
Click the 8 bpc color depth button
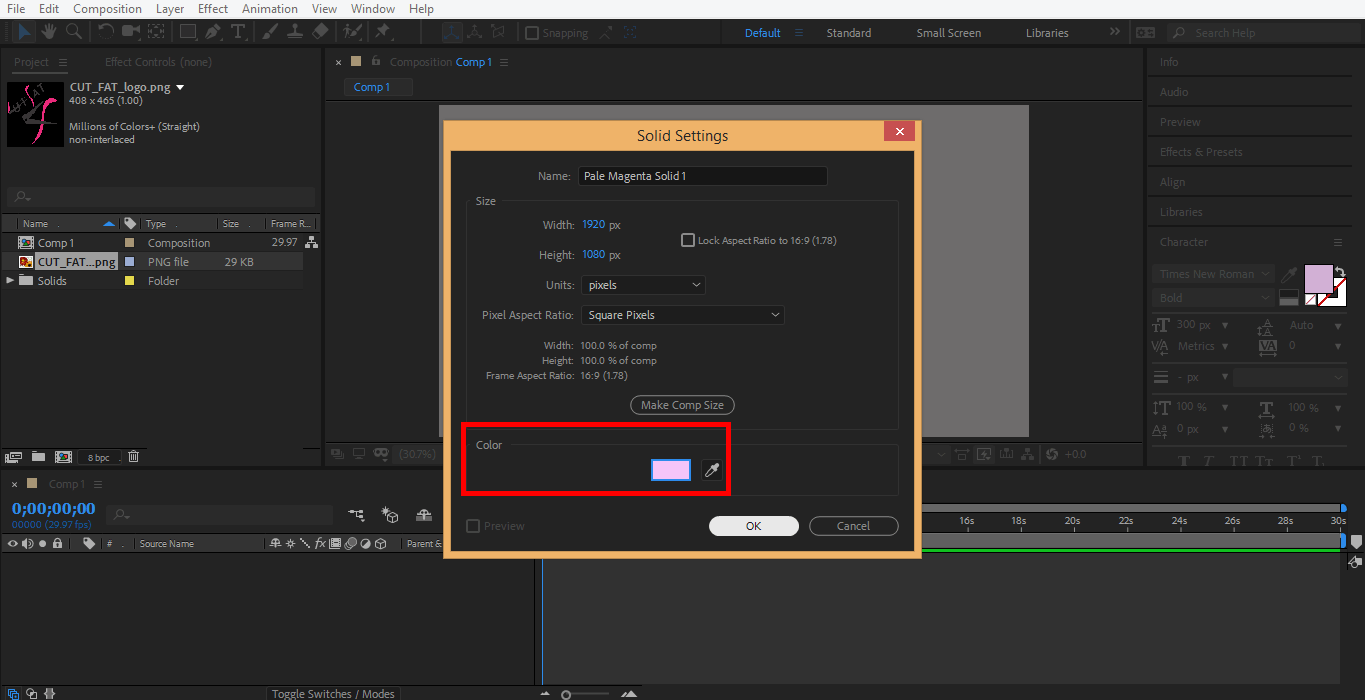click(98, 457)
